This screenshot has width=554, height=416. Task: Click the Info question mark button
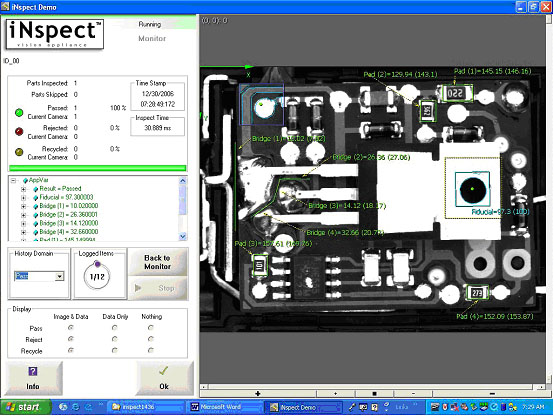[x=33, y=378]
